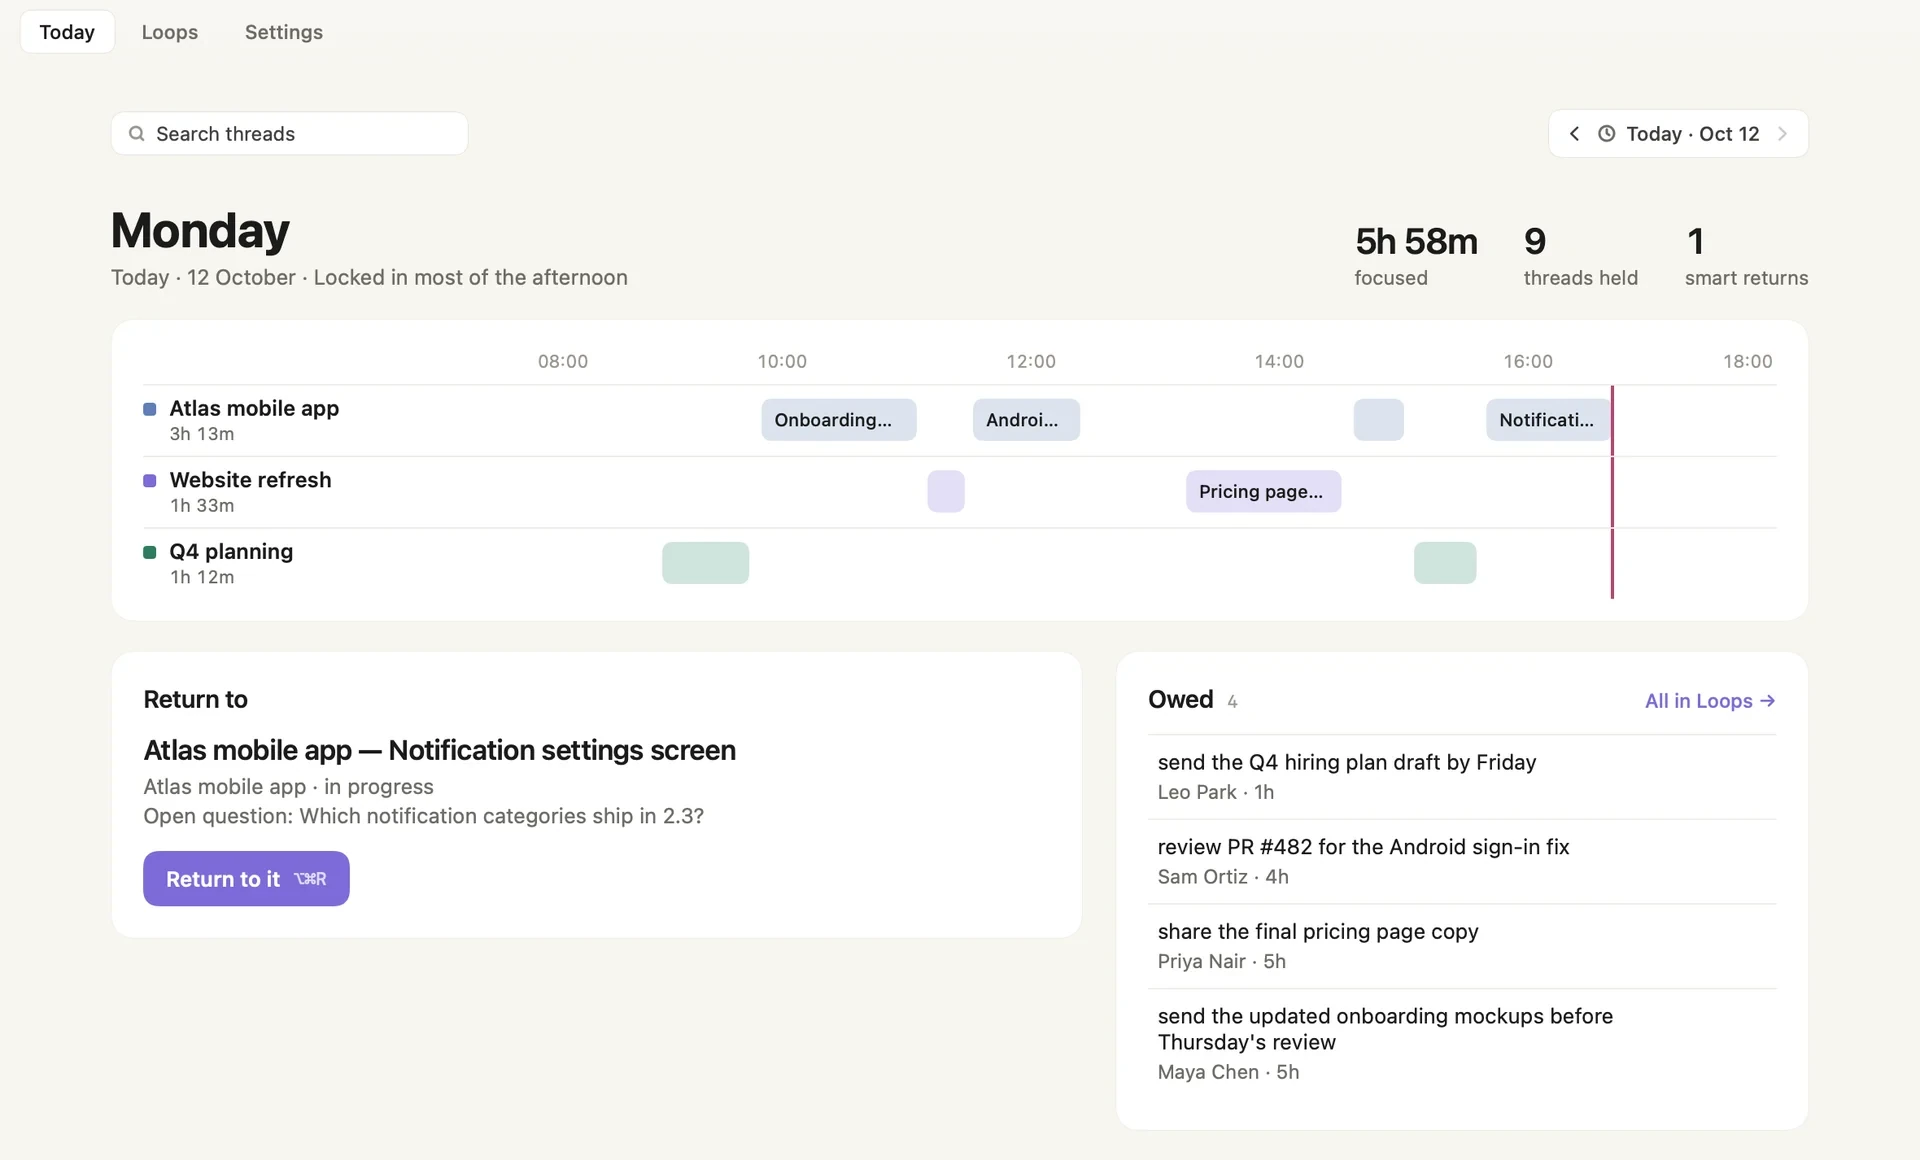Switch to the Today tab

pyautogui.click(x=67, y=32)
